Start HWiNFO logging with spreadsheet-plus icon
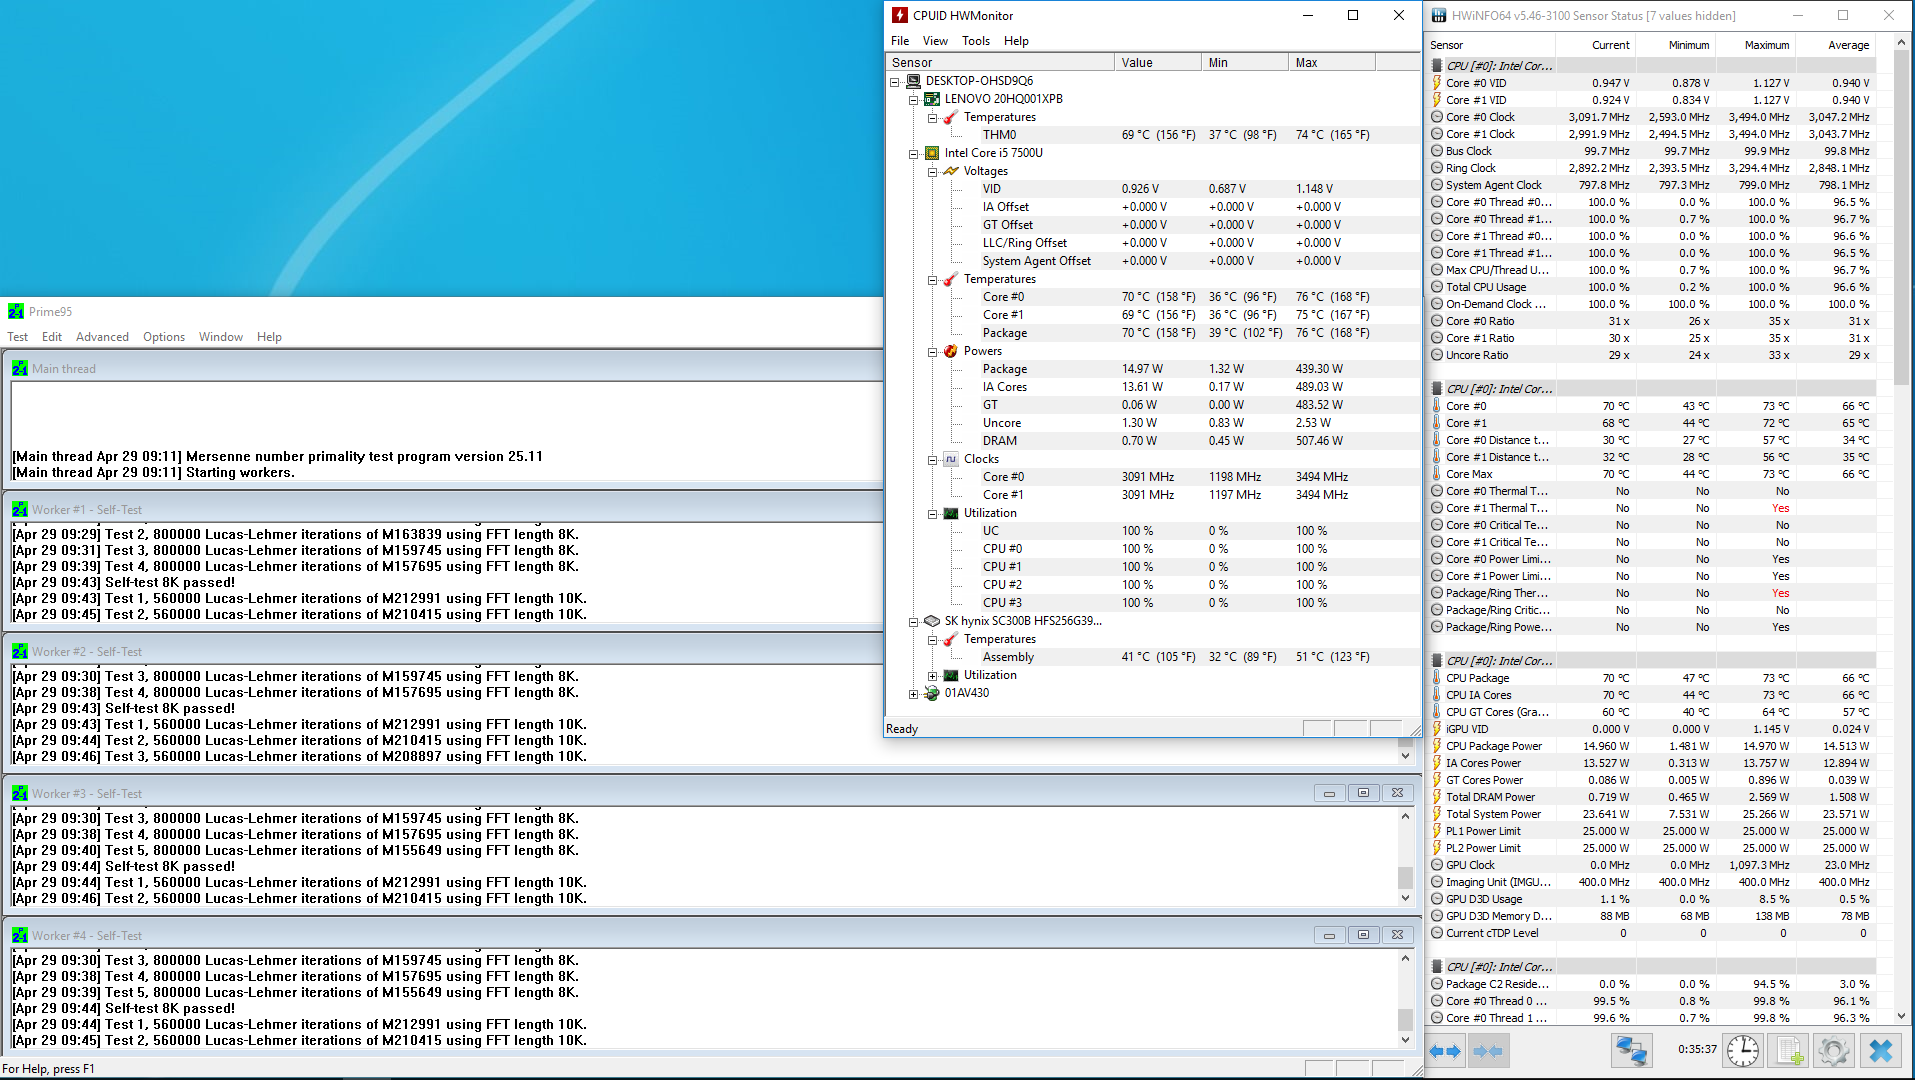The width and height of the screenshot is (1915, 1080). point(1788,1051)
